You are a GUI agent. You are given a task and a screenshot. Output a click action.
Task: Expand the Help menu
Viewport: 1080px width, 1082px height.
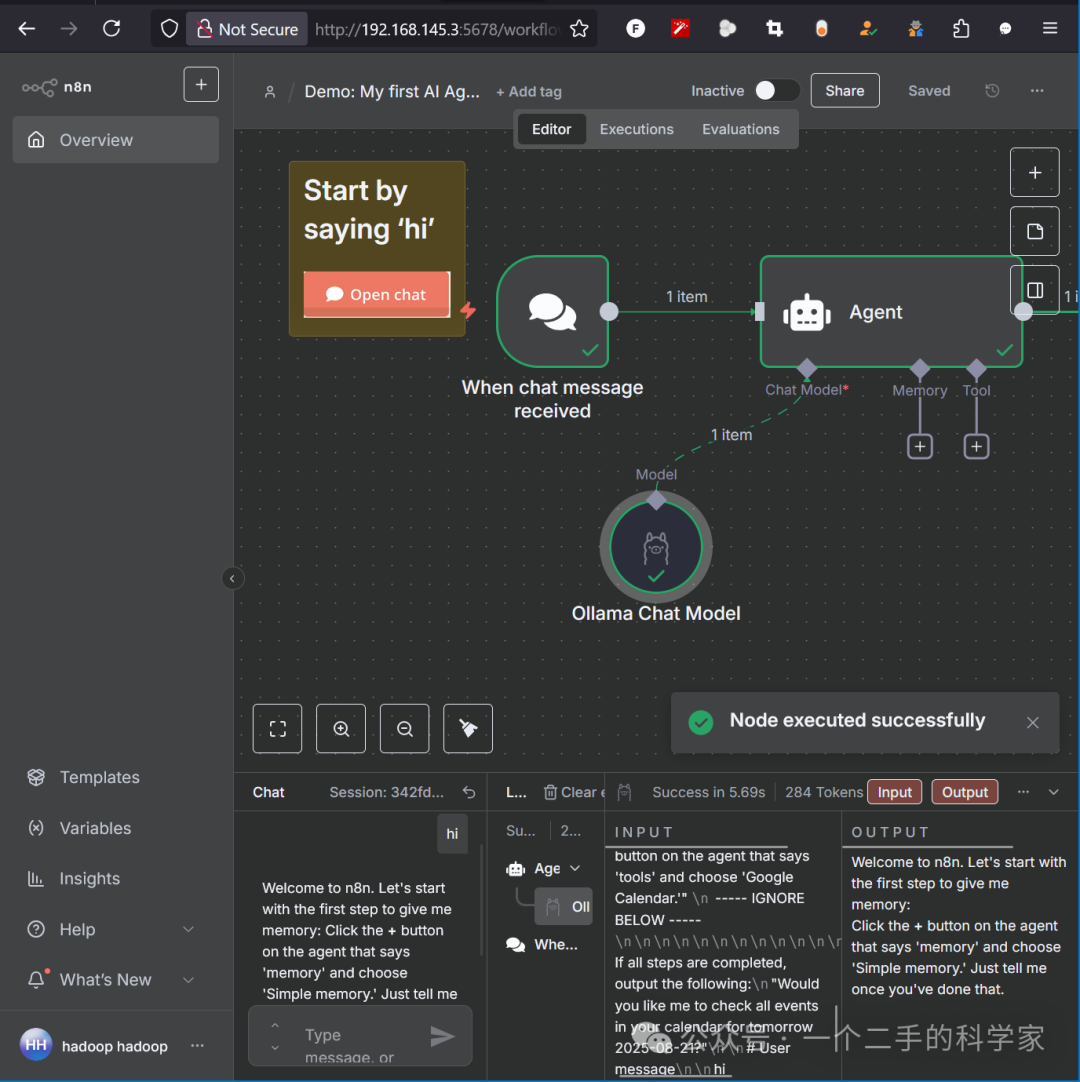pos(110,929)
